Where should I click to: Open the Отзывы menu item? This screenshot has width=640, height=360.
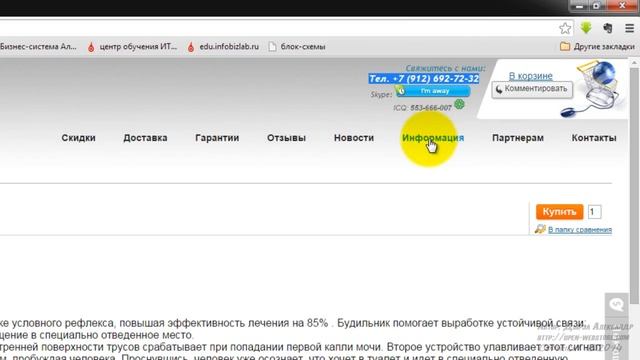coord(286,138)
